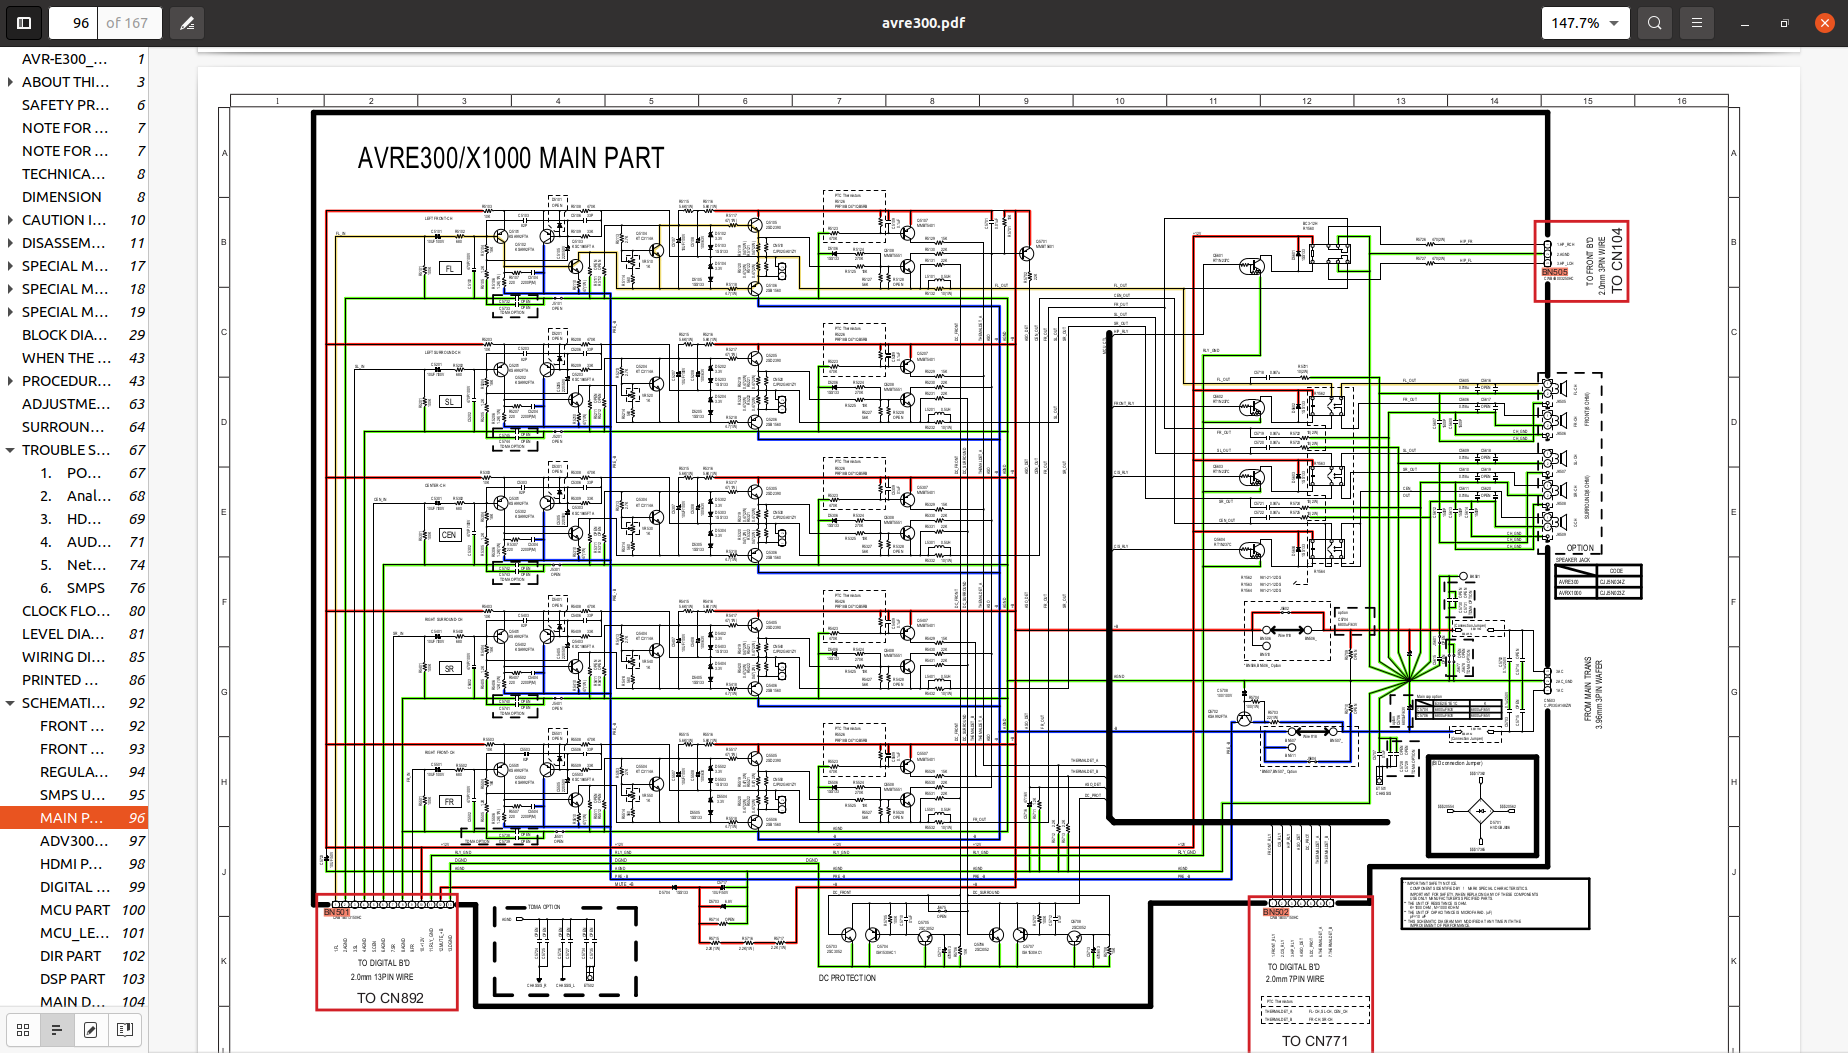Viewport: 1848px width, 1053px height.
Task: Open PRINTED ... page 86
Action: coord(74,680)
